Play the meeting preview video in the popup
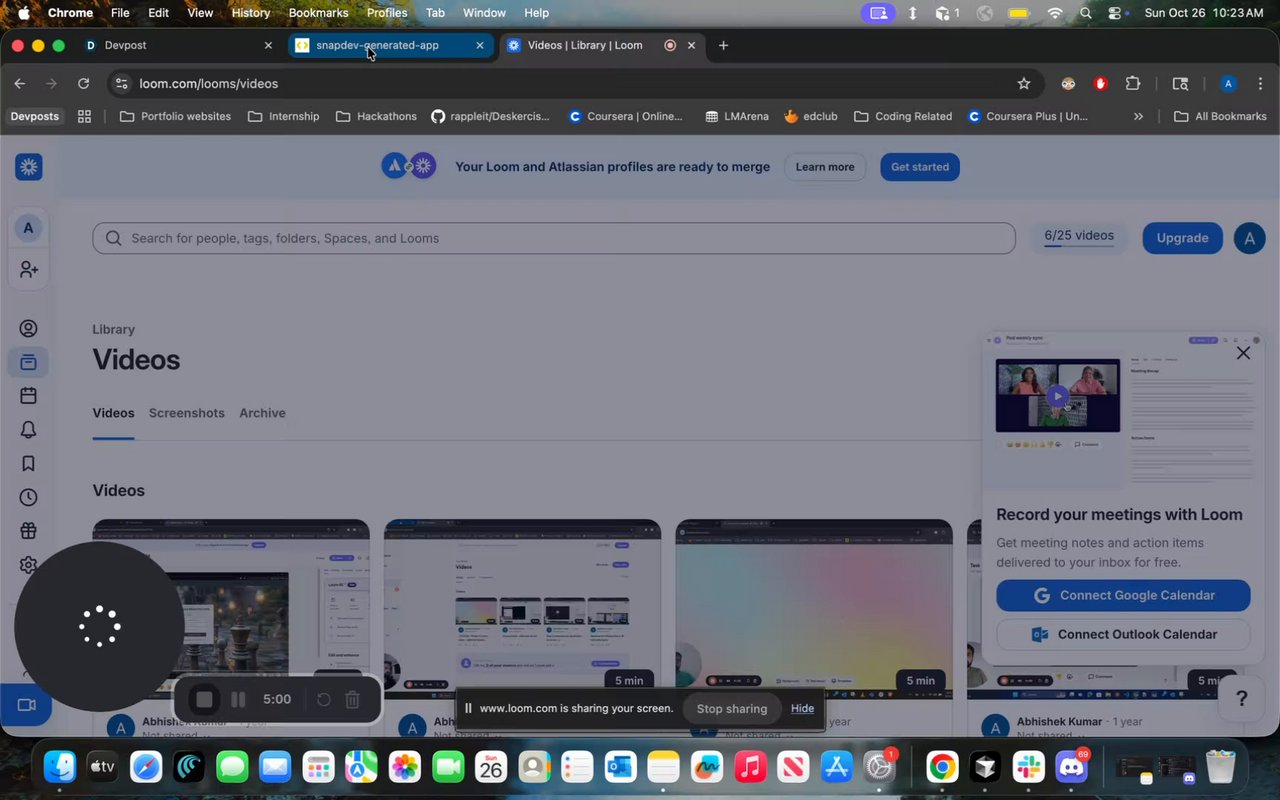 (1057, 396)
